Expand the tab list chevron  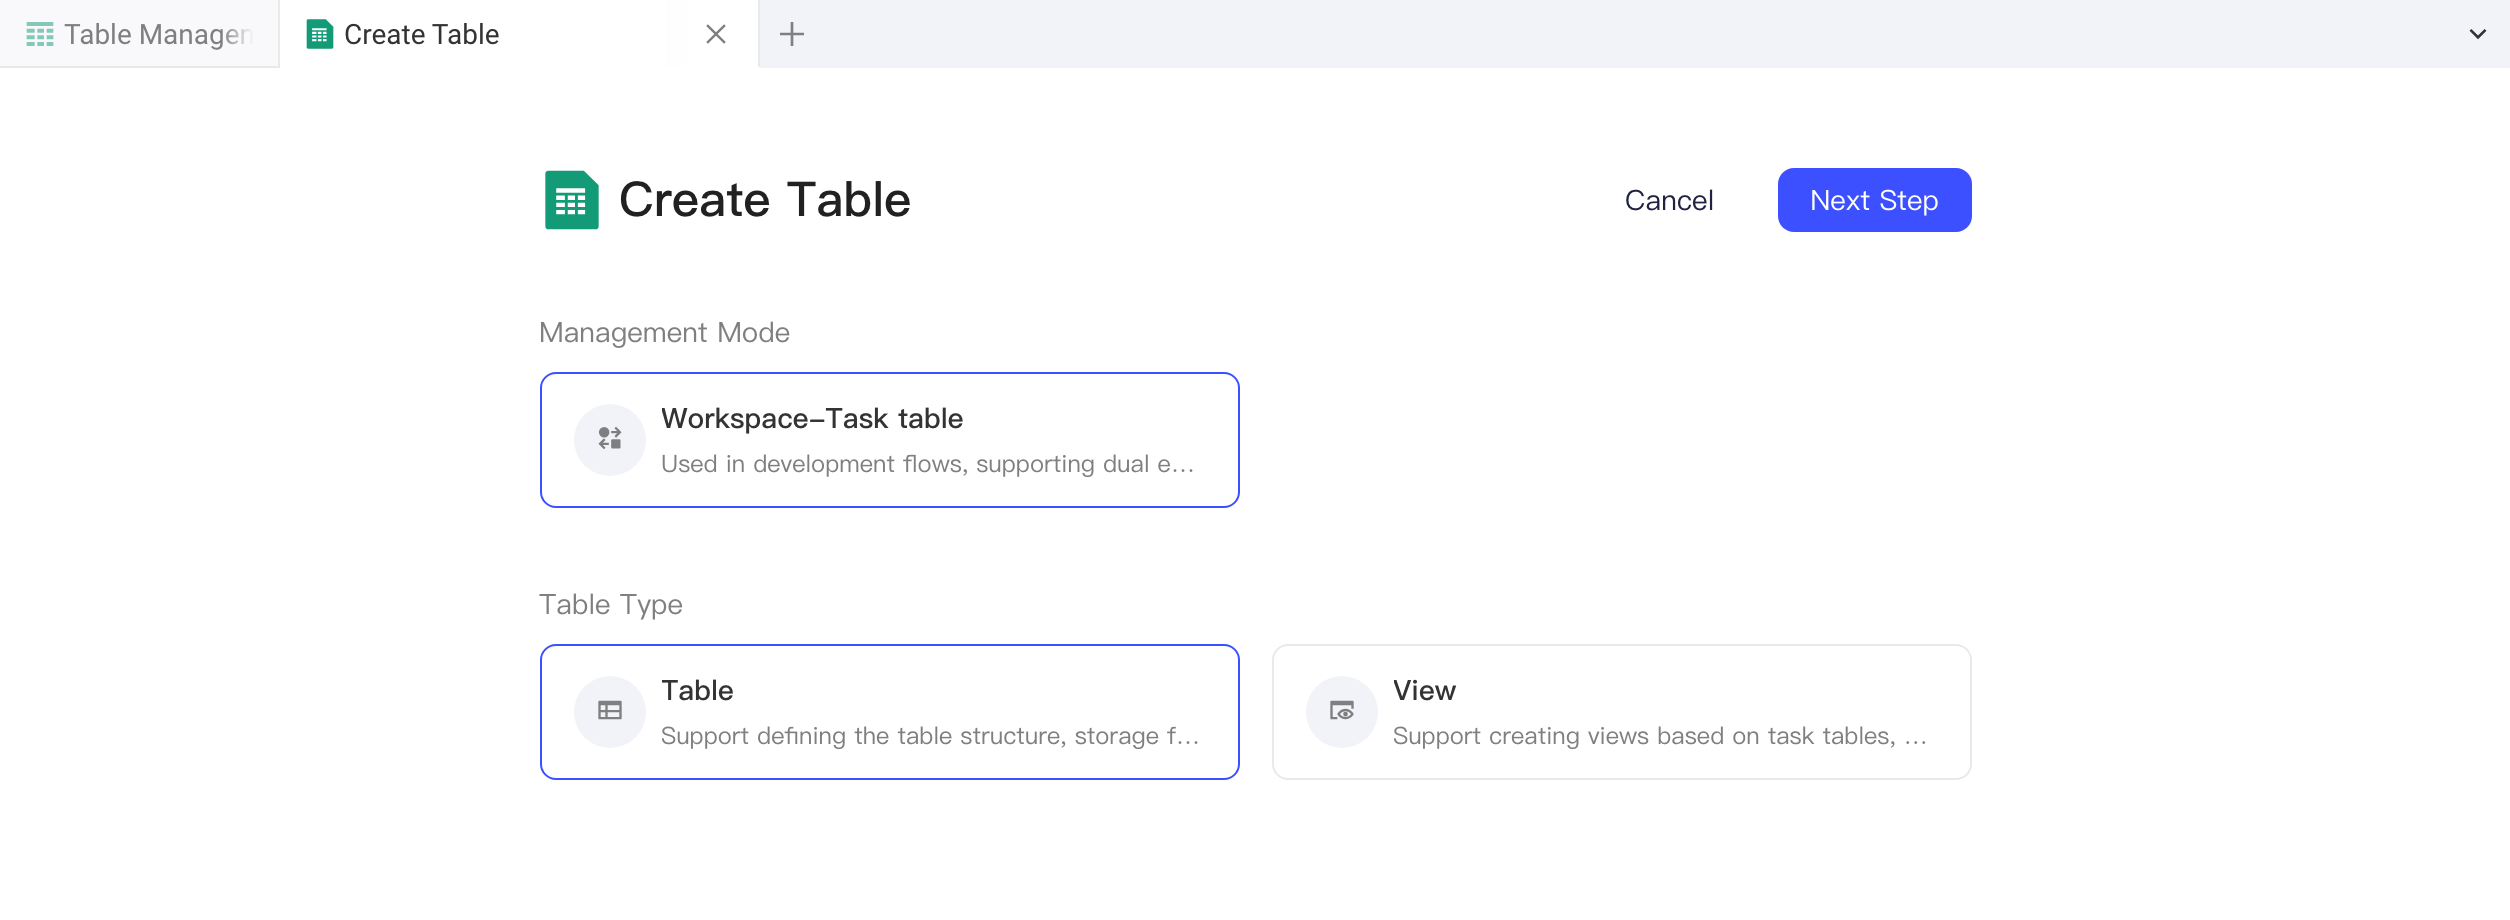pyautogui.click(x=2478, y=34)
